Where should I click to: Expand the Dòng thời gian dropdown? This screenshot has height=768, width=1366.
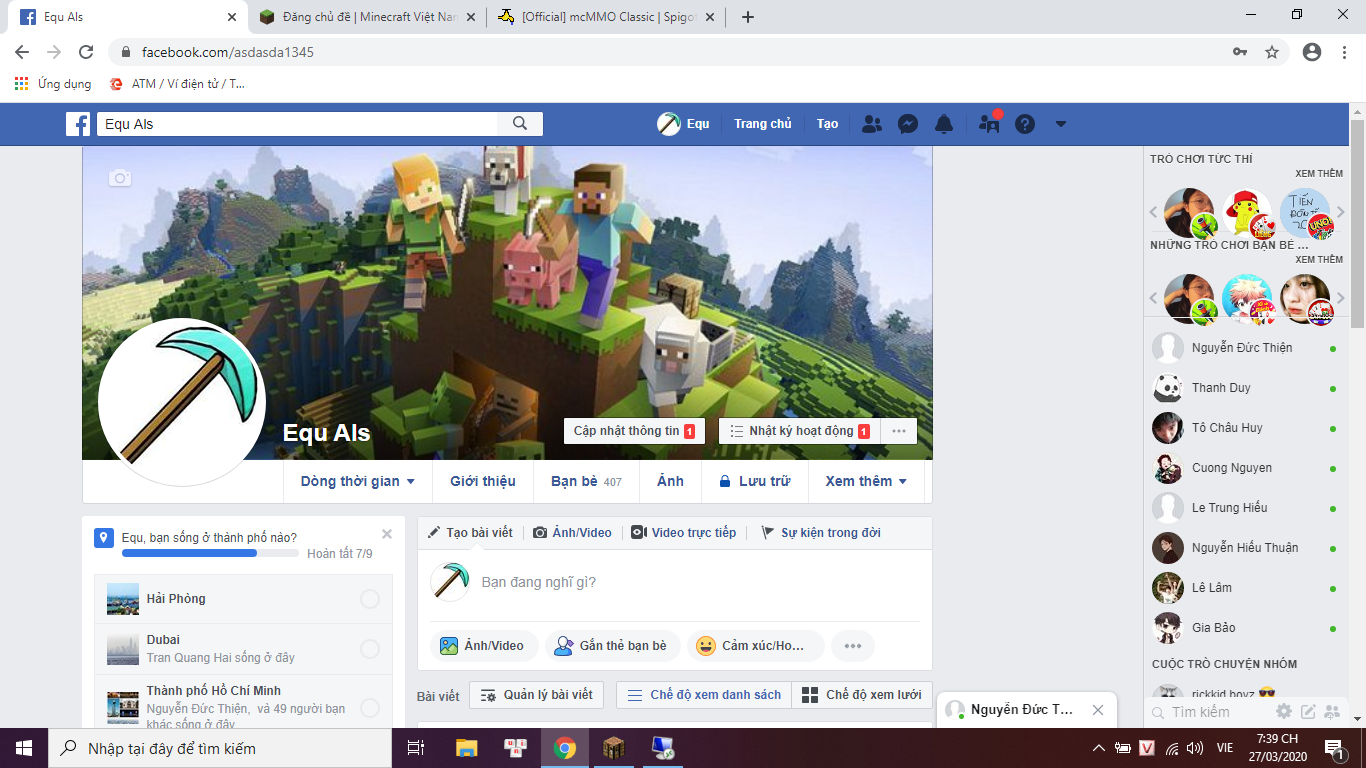pos(358,481)
